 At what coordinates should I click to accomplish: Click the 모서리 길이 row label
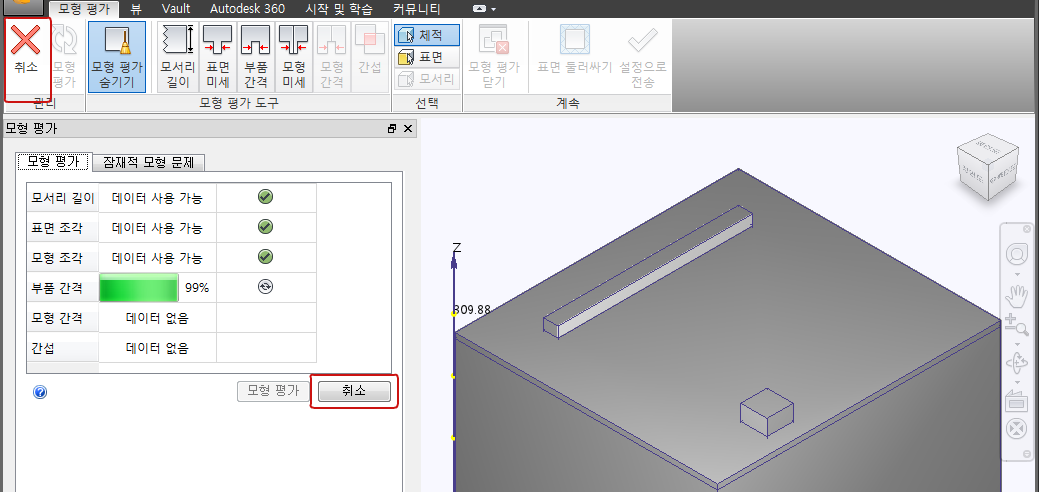click(x=63, y=198)
